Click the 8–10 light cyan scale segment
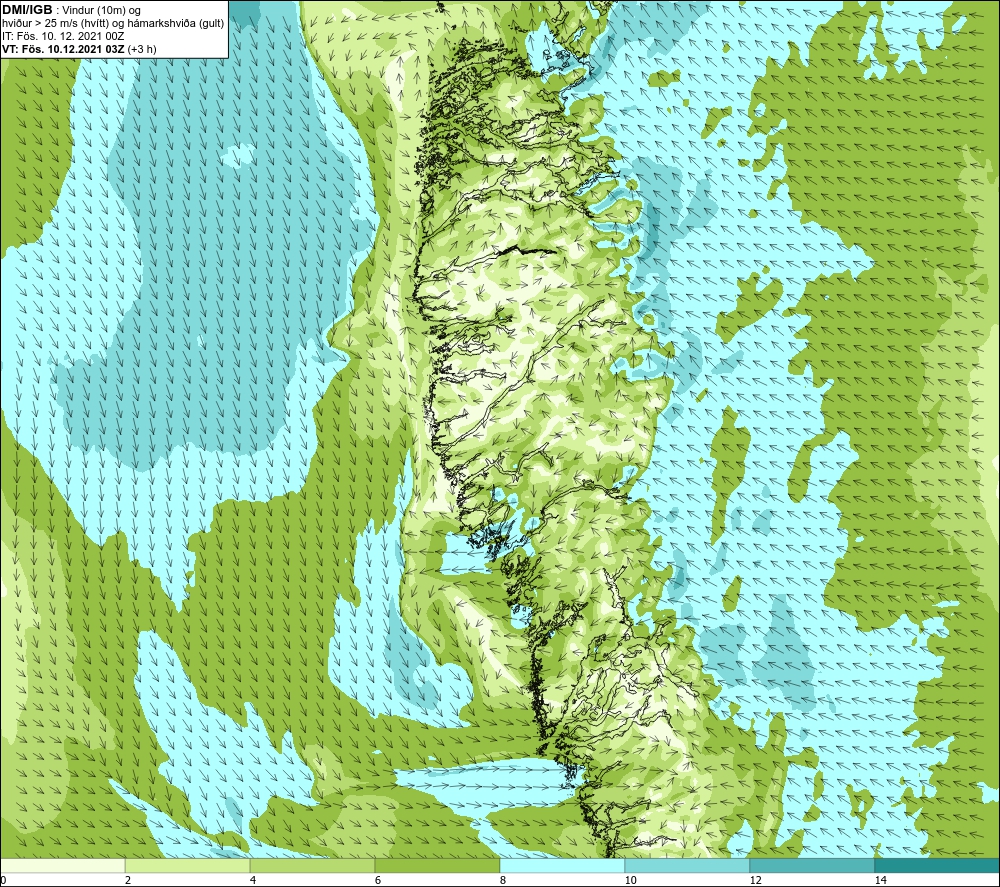 pos(562,865)
